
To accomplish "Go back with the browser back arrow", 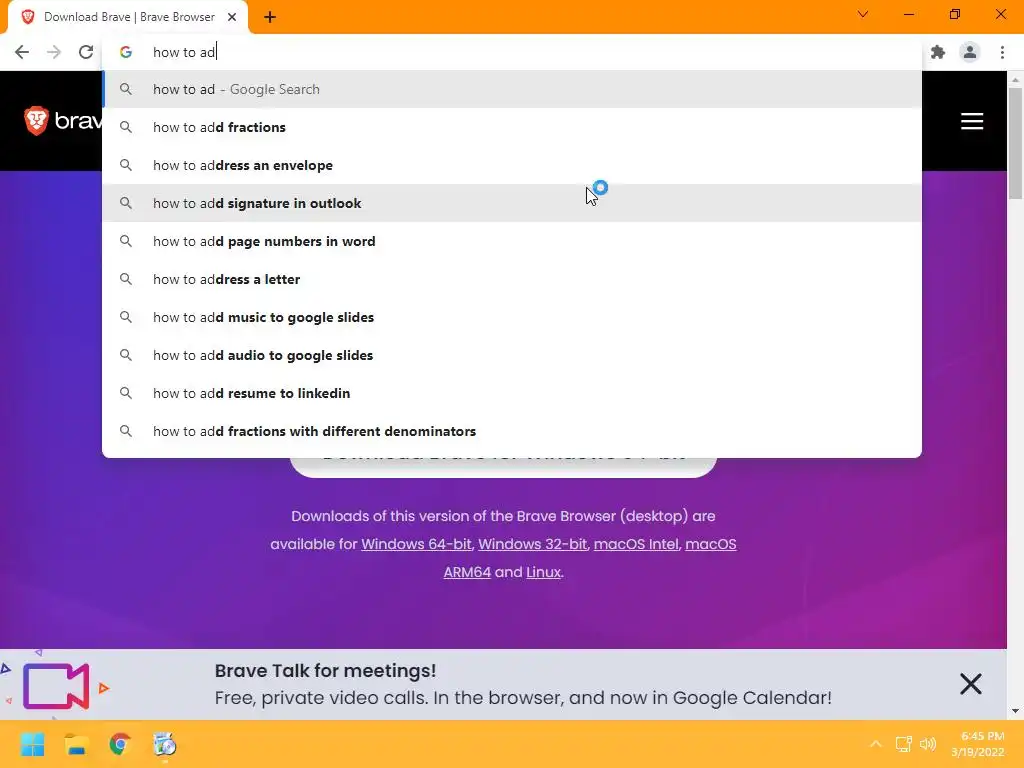I will click(x=22, y=52).
